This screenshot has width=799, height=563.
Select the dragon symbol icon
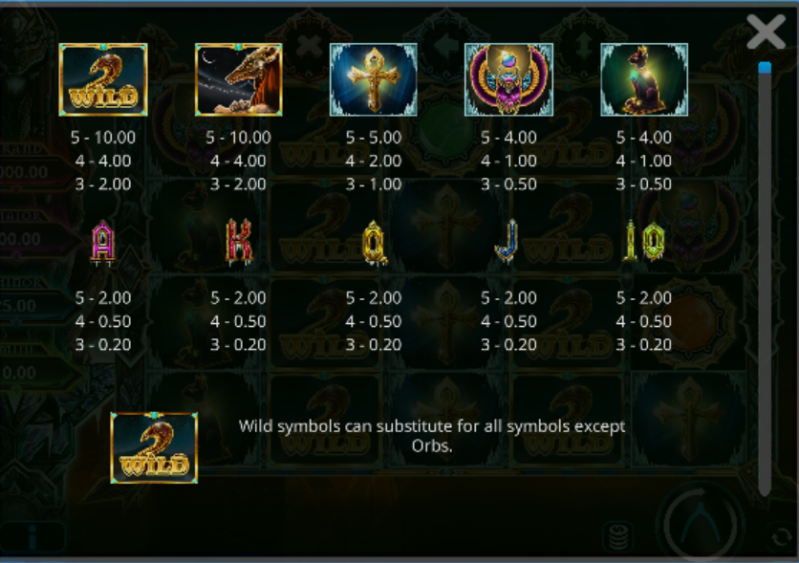[238, 80]
